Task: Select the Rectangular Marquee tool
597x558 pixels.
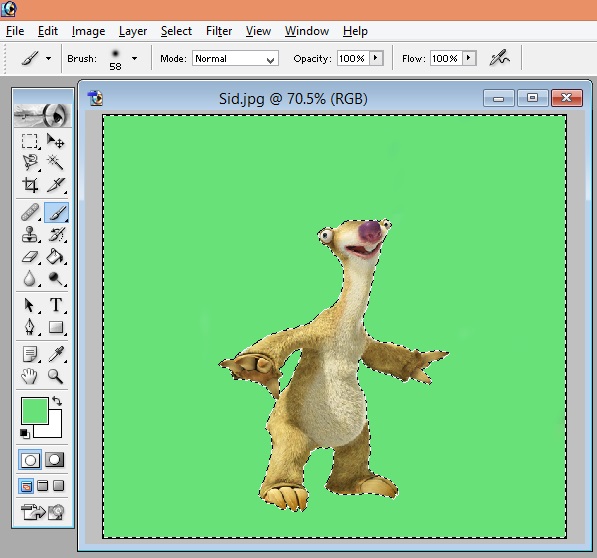Action: click(x=30, y=141)
